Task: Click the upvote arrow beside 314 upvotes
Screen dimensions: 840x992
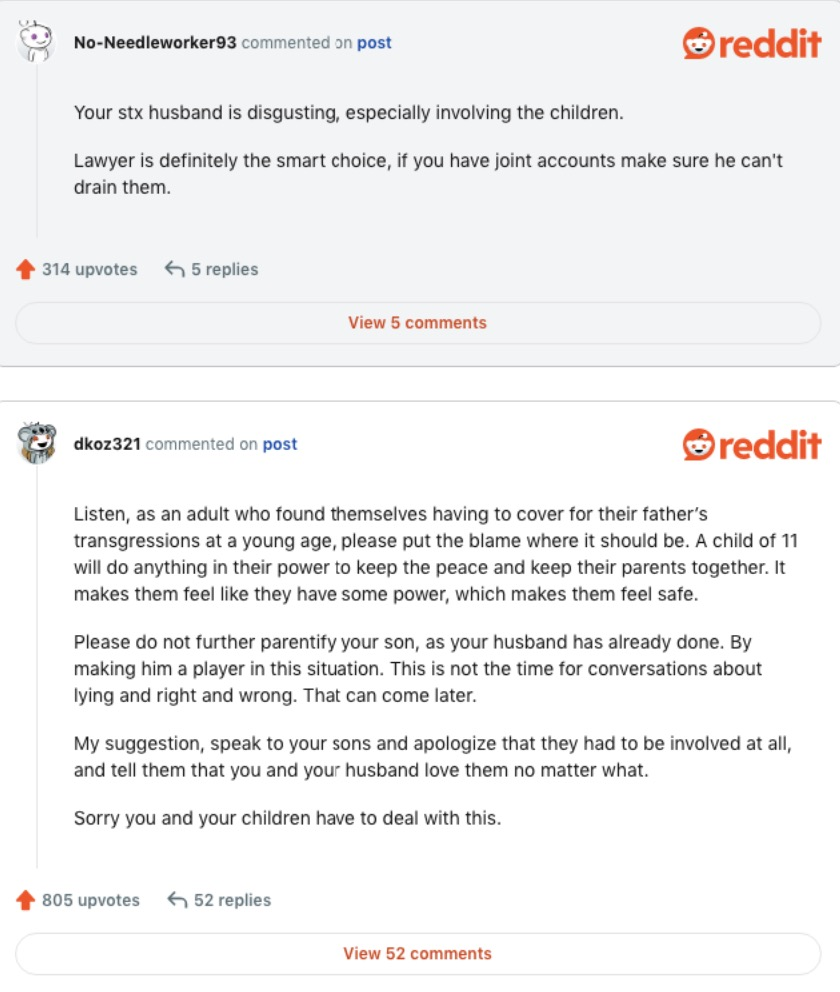Action: coord(25,270)
